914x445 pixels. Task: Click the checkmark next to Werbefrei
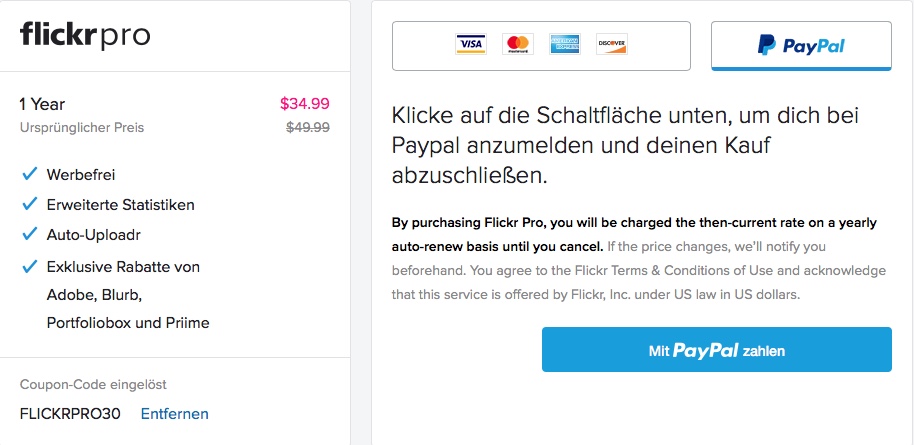pos(29,175)
